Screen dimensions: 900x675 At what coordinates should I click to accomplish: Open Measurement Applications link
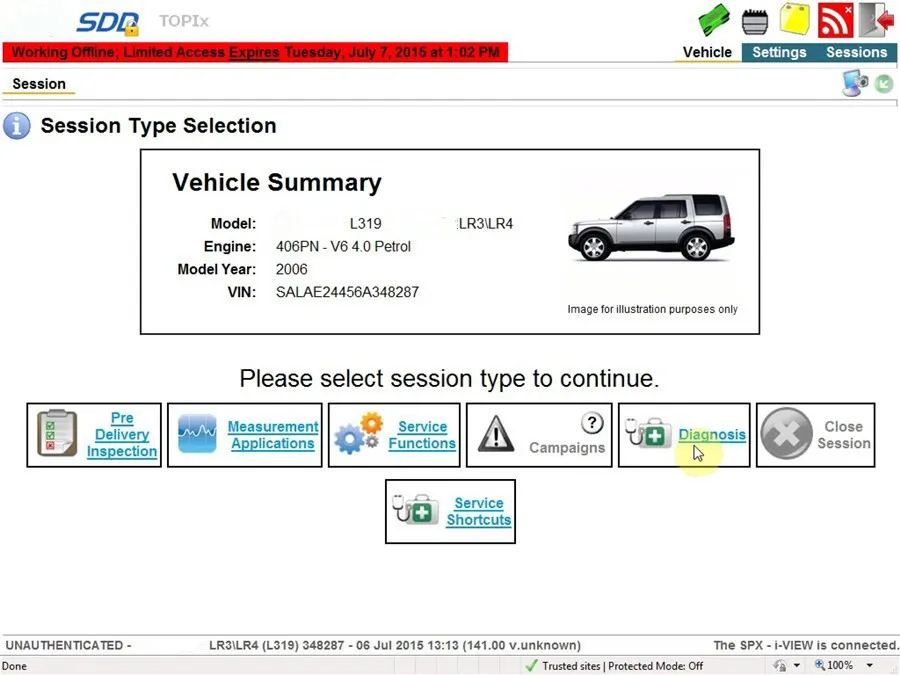[273, 435]
